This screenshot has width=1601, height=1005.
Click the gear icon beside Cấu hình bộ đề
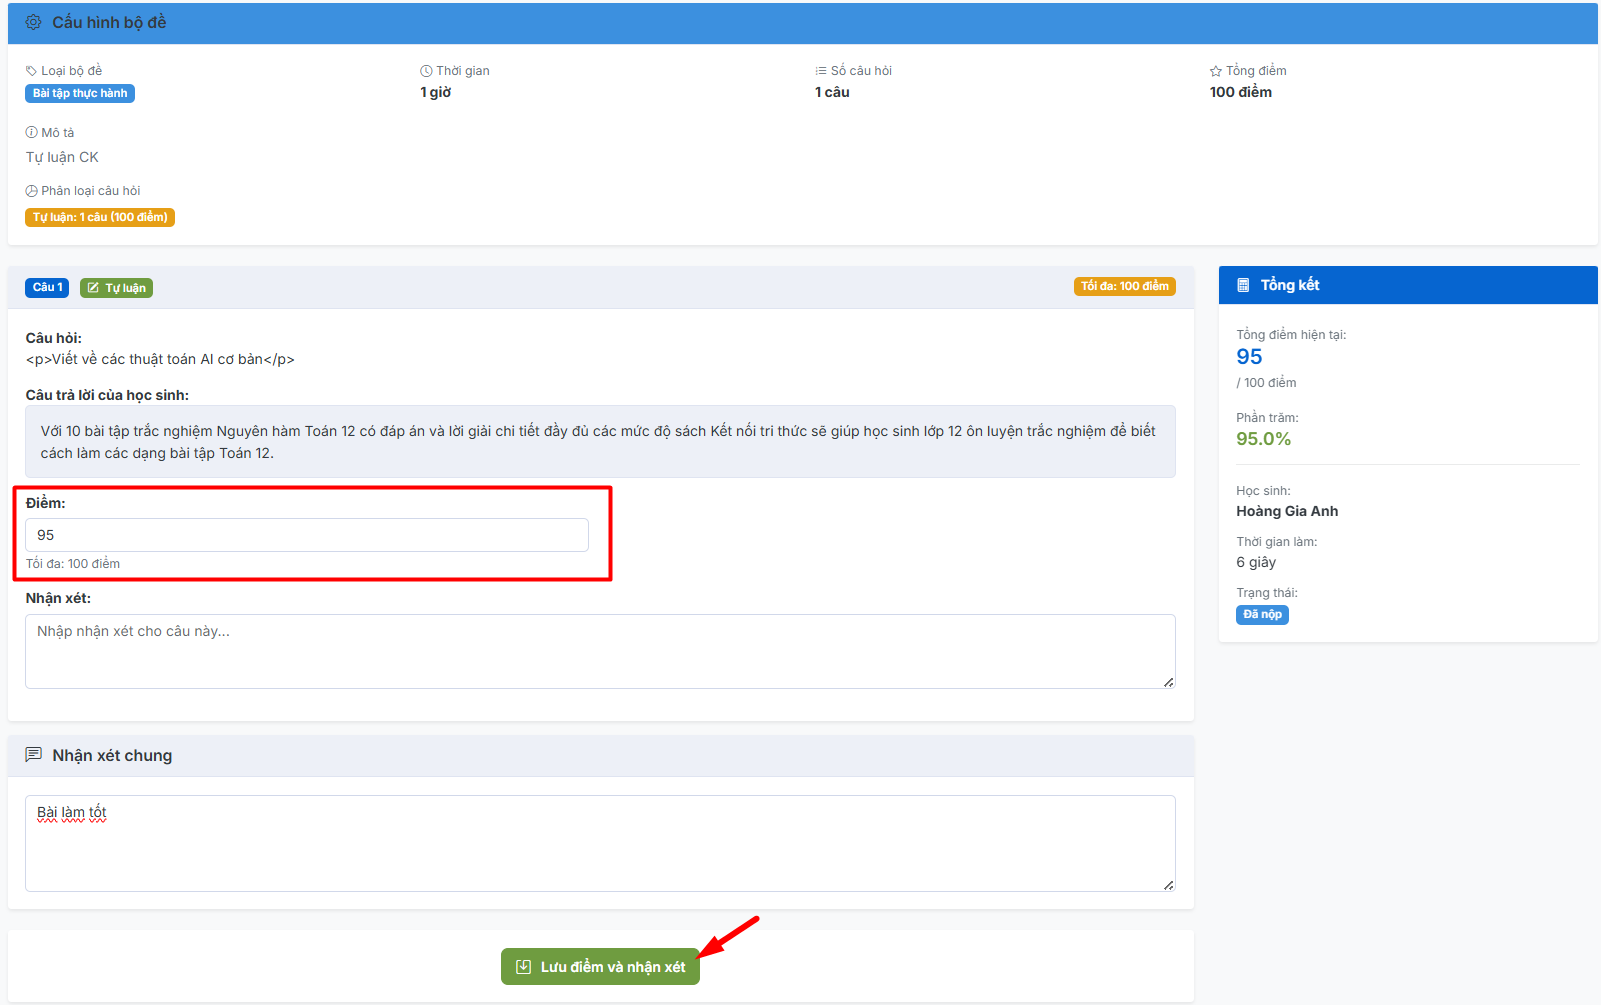click(33, 22)
